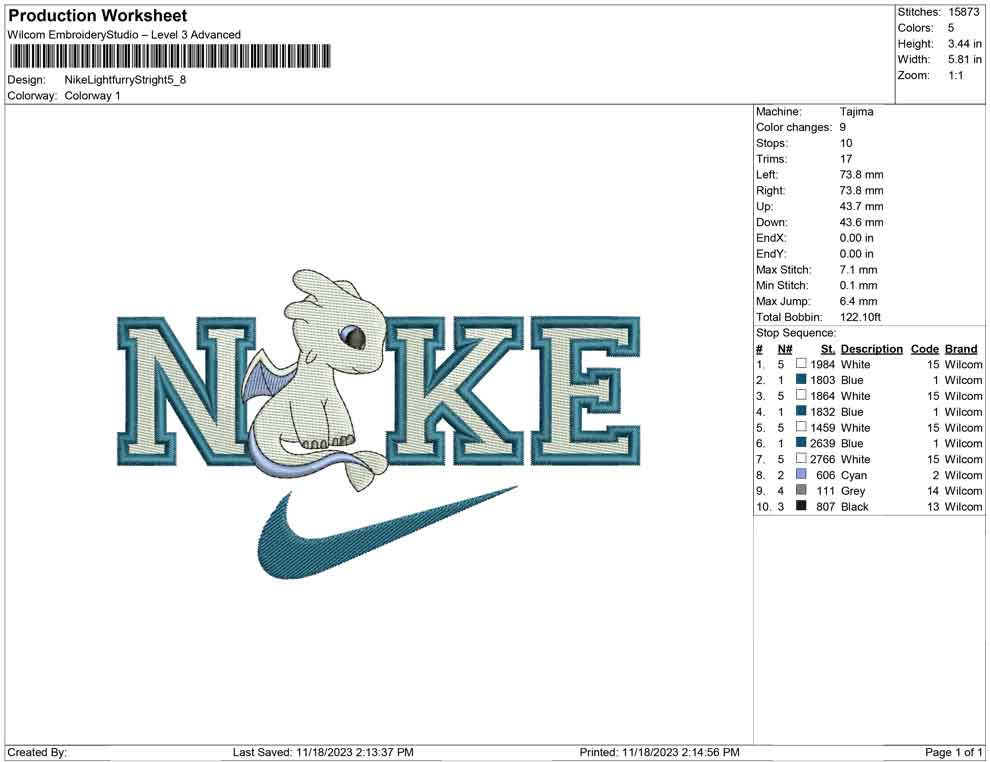Click the swoosh shape in the design preview
The width and height of the screenshot is (990, 762).
pos(386,532)
